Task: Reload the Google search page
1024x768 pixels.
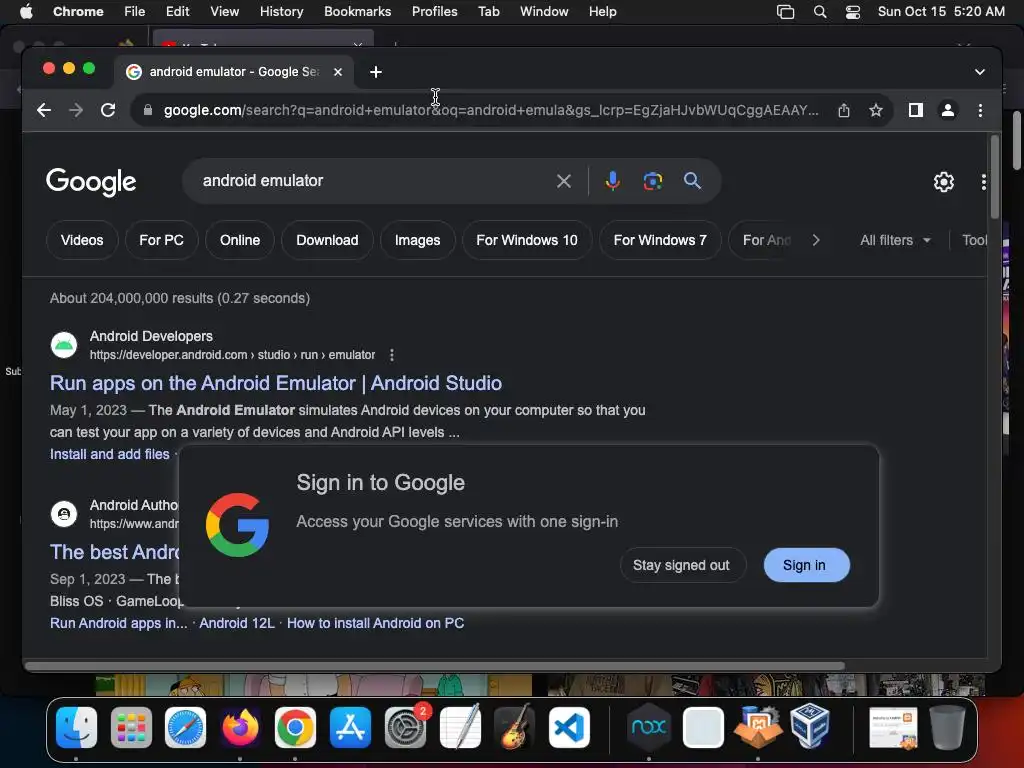Action: (108, 110)
